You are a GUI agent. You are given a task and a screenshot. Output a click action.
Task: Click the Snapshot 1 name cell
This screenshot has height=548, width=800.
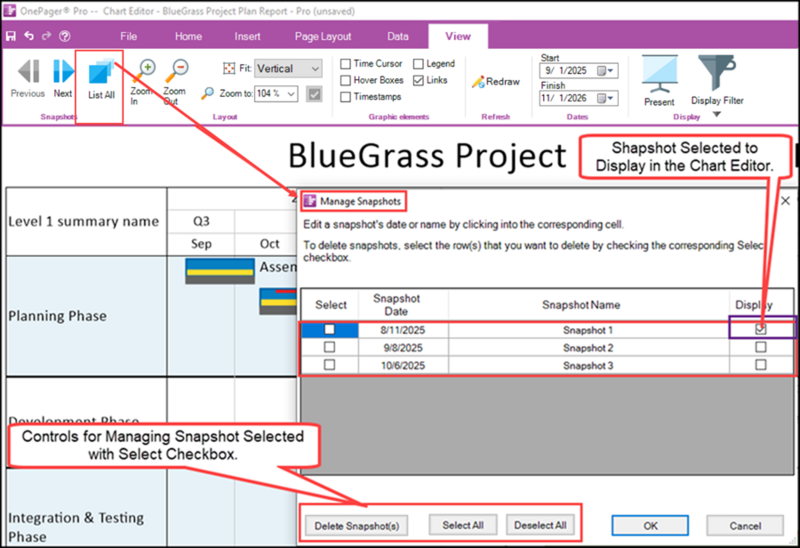[x=588, y=330]
